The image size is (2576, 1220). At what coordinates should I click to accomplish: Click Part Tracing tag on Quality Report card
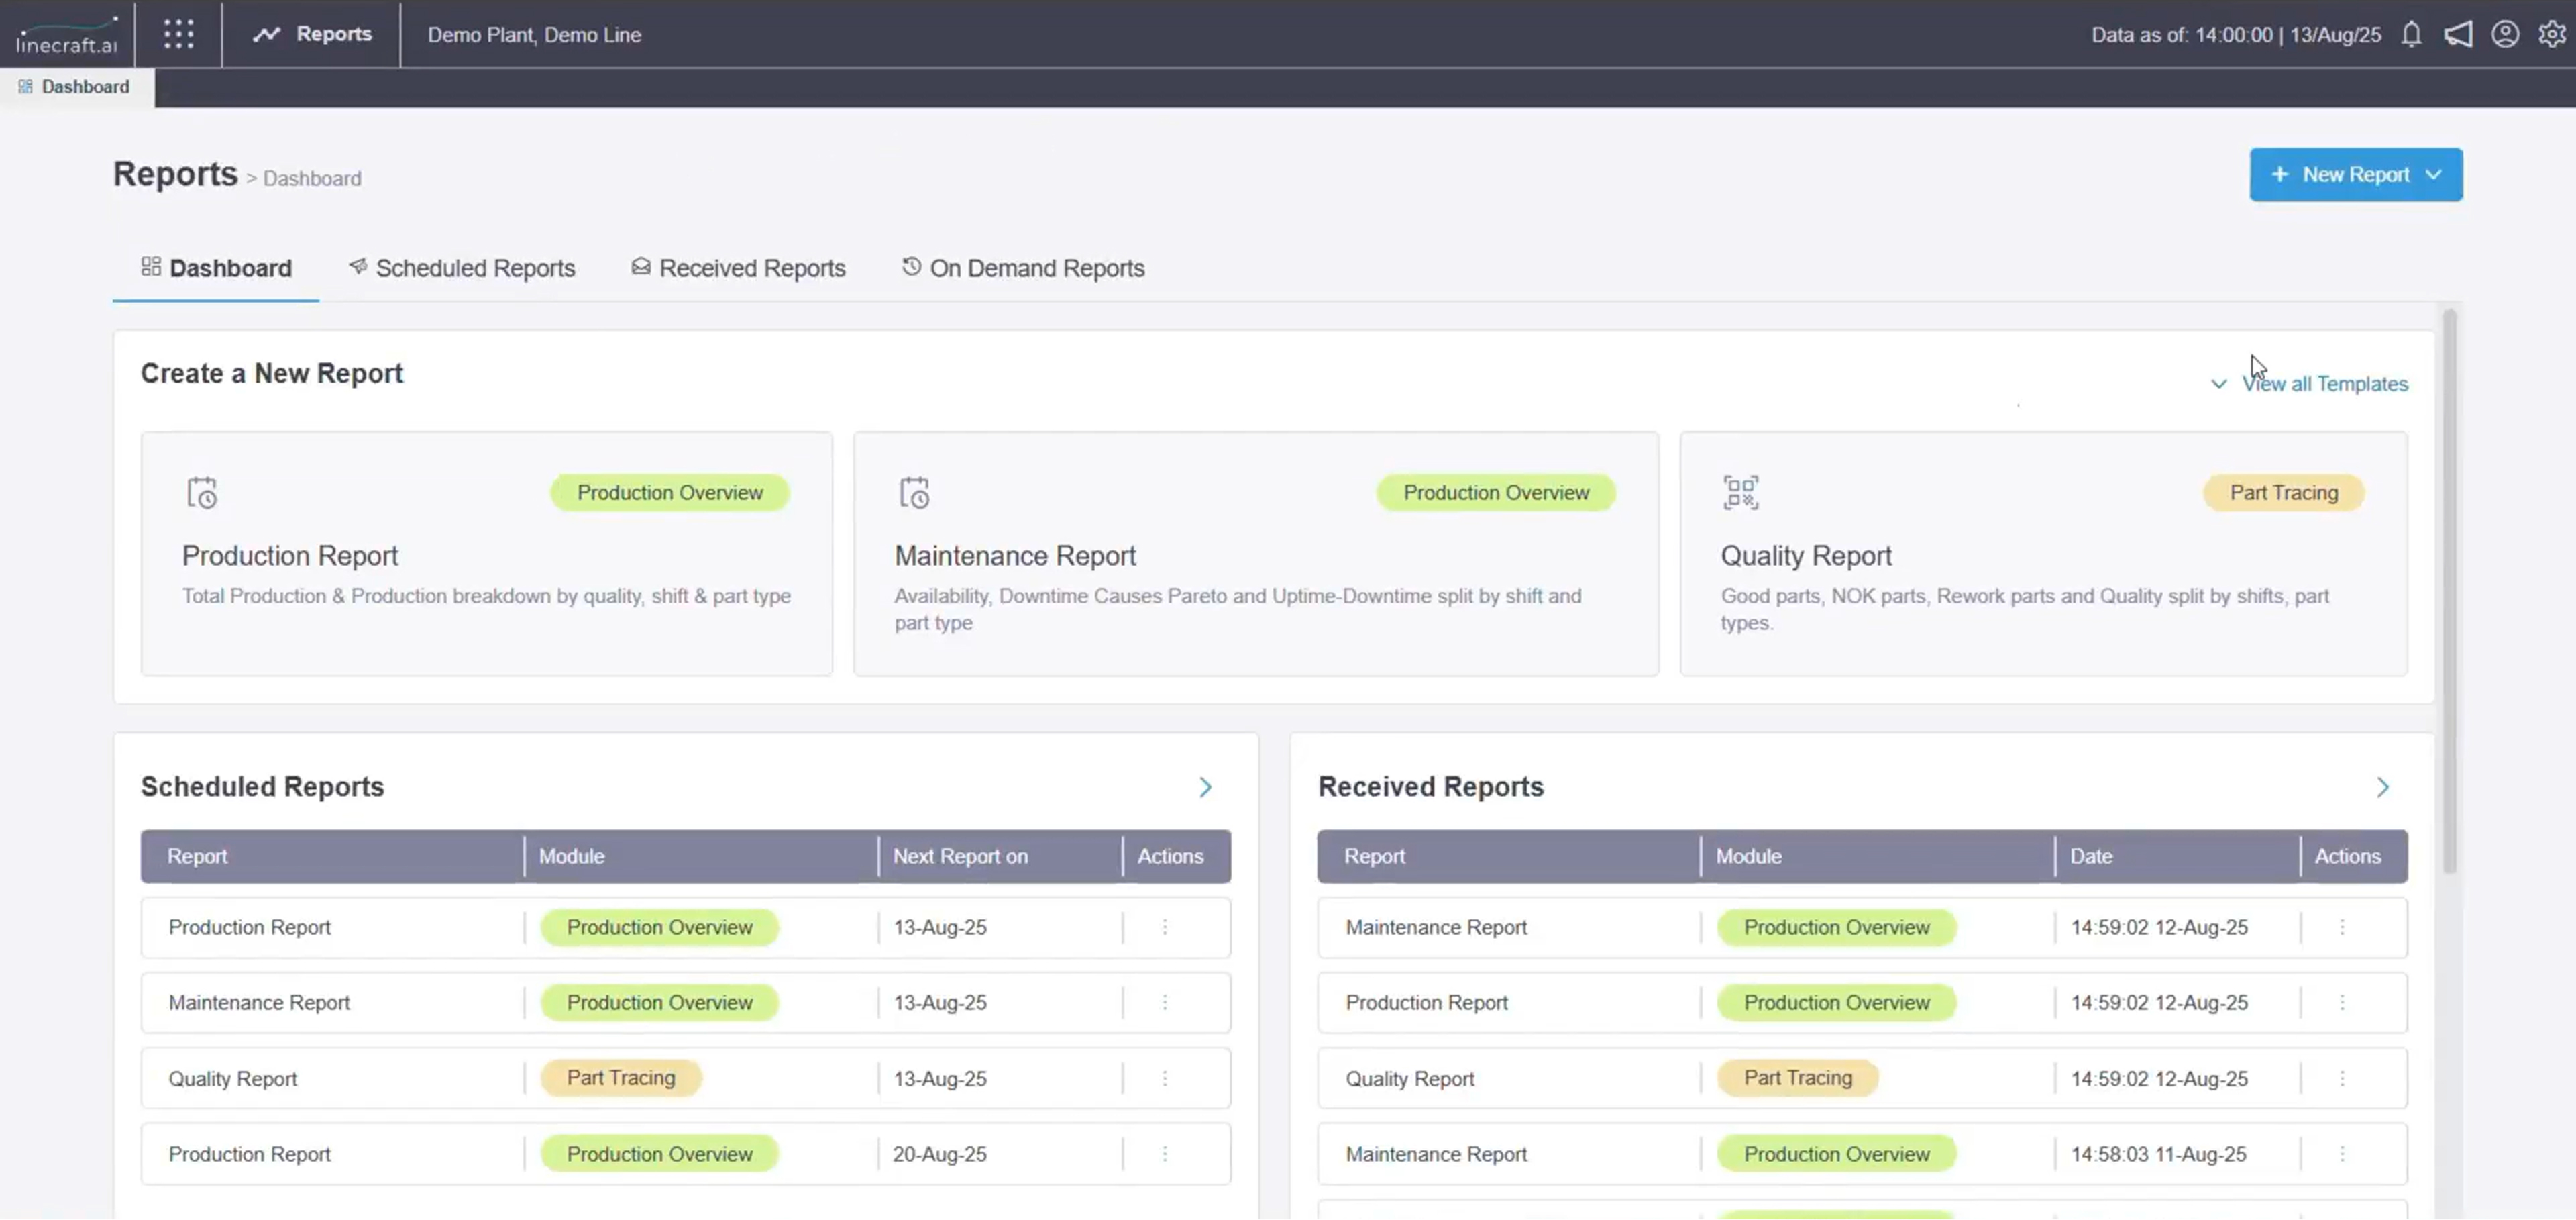(2284, 493)
